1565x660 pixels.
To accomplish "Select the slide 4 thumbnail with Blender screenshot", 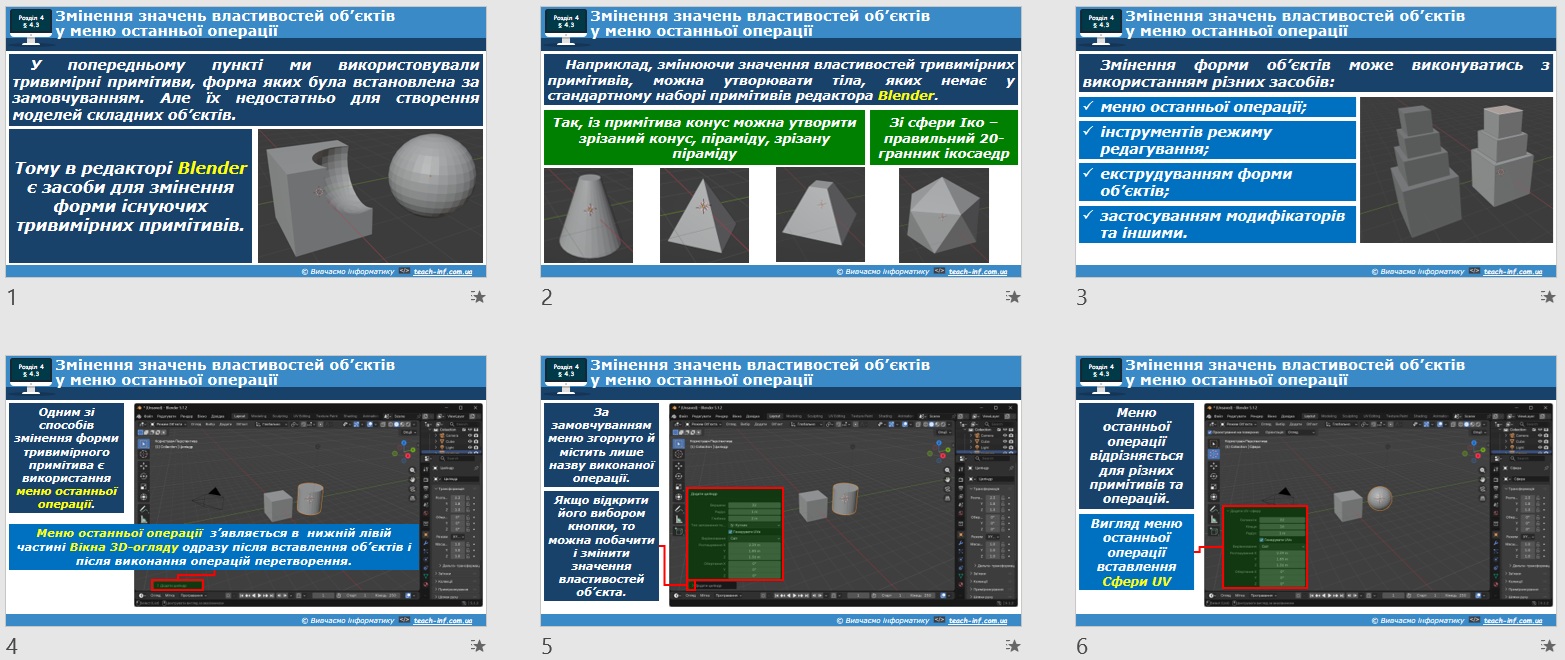I will click(246, 491).
